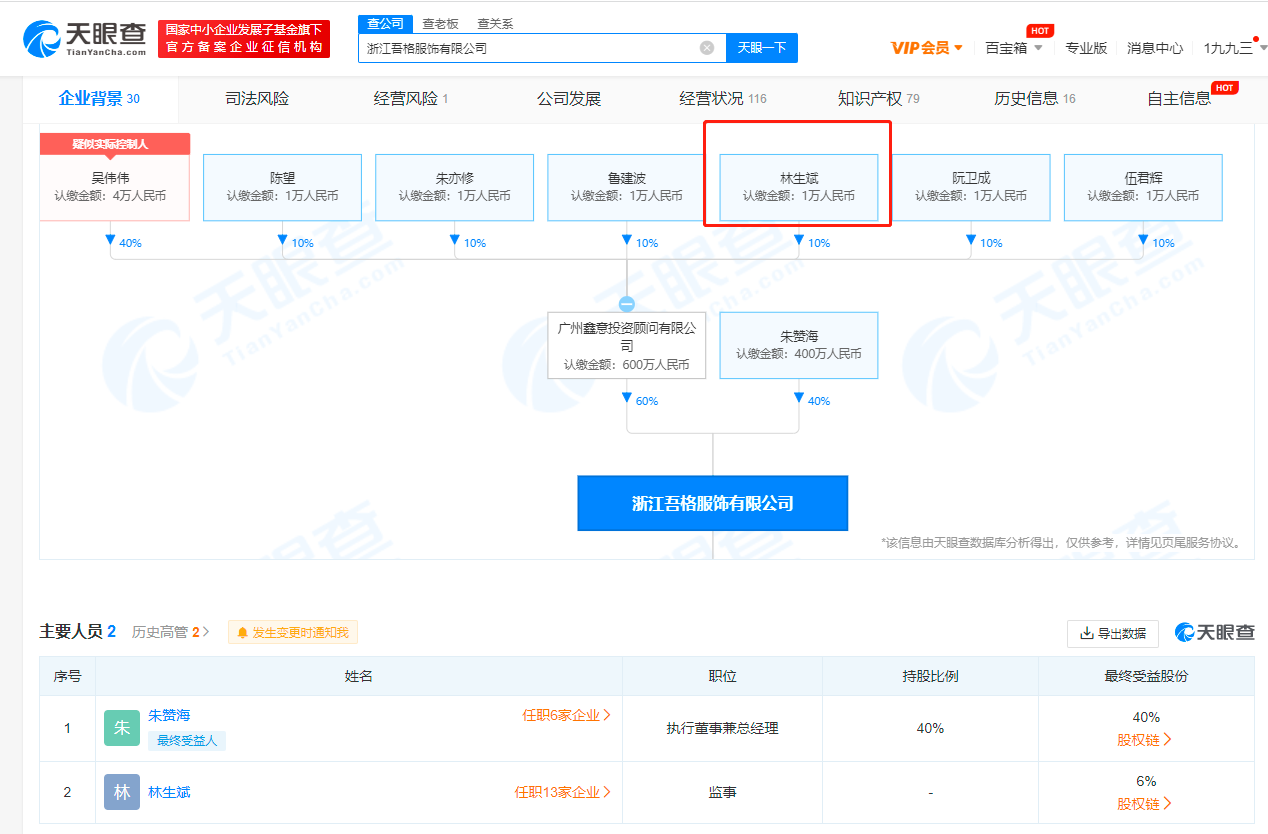The image size is (1268, 834).
Task: Open the VIP会员 dropdown
Action: click(x=927, y=47)
